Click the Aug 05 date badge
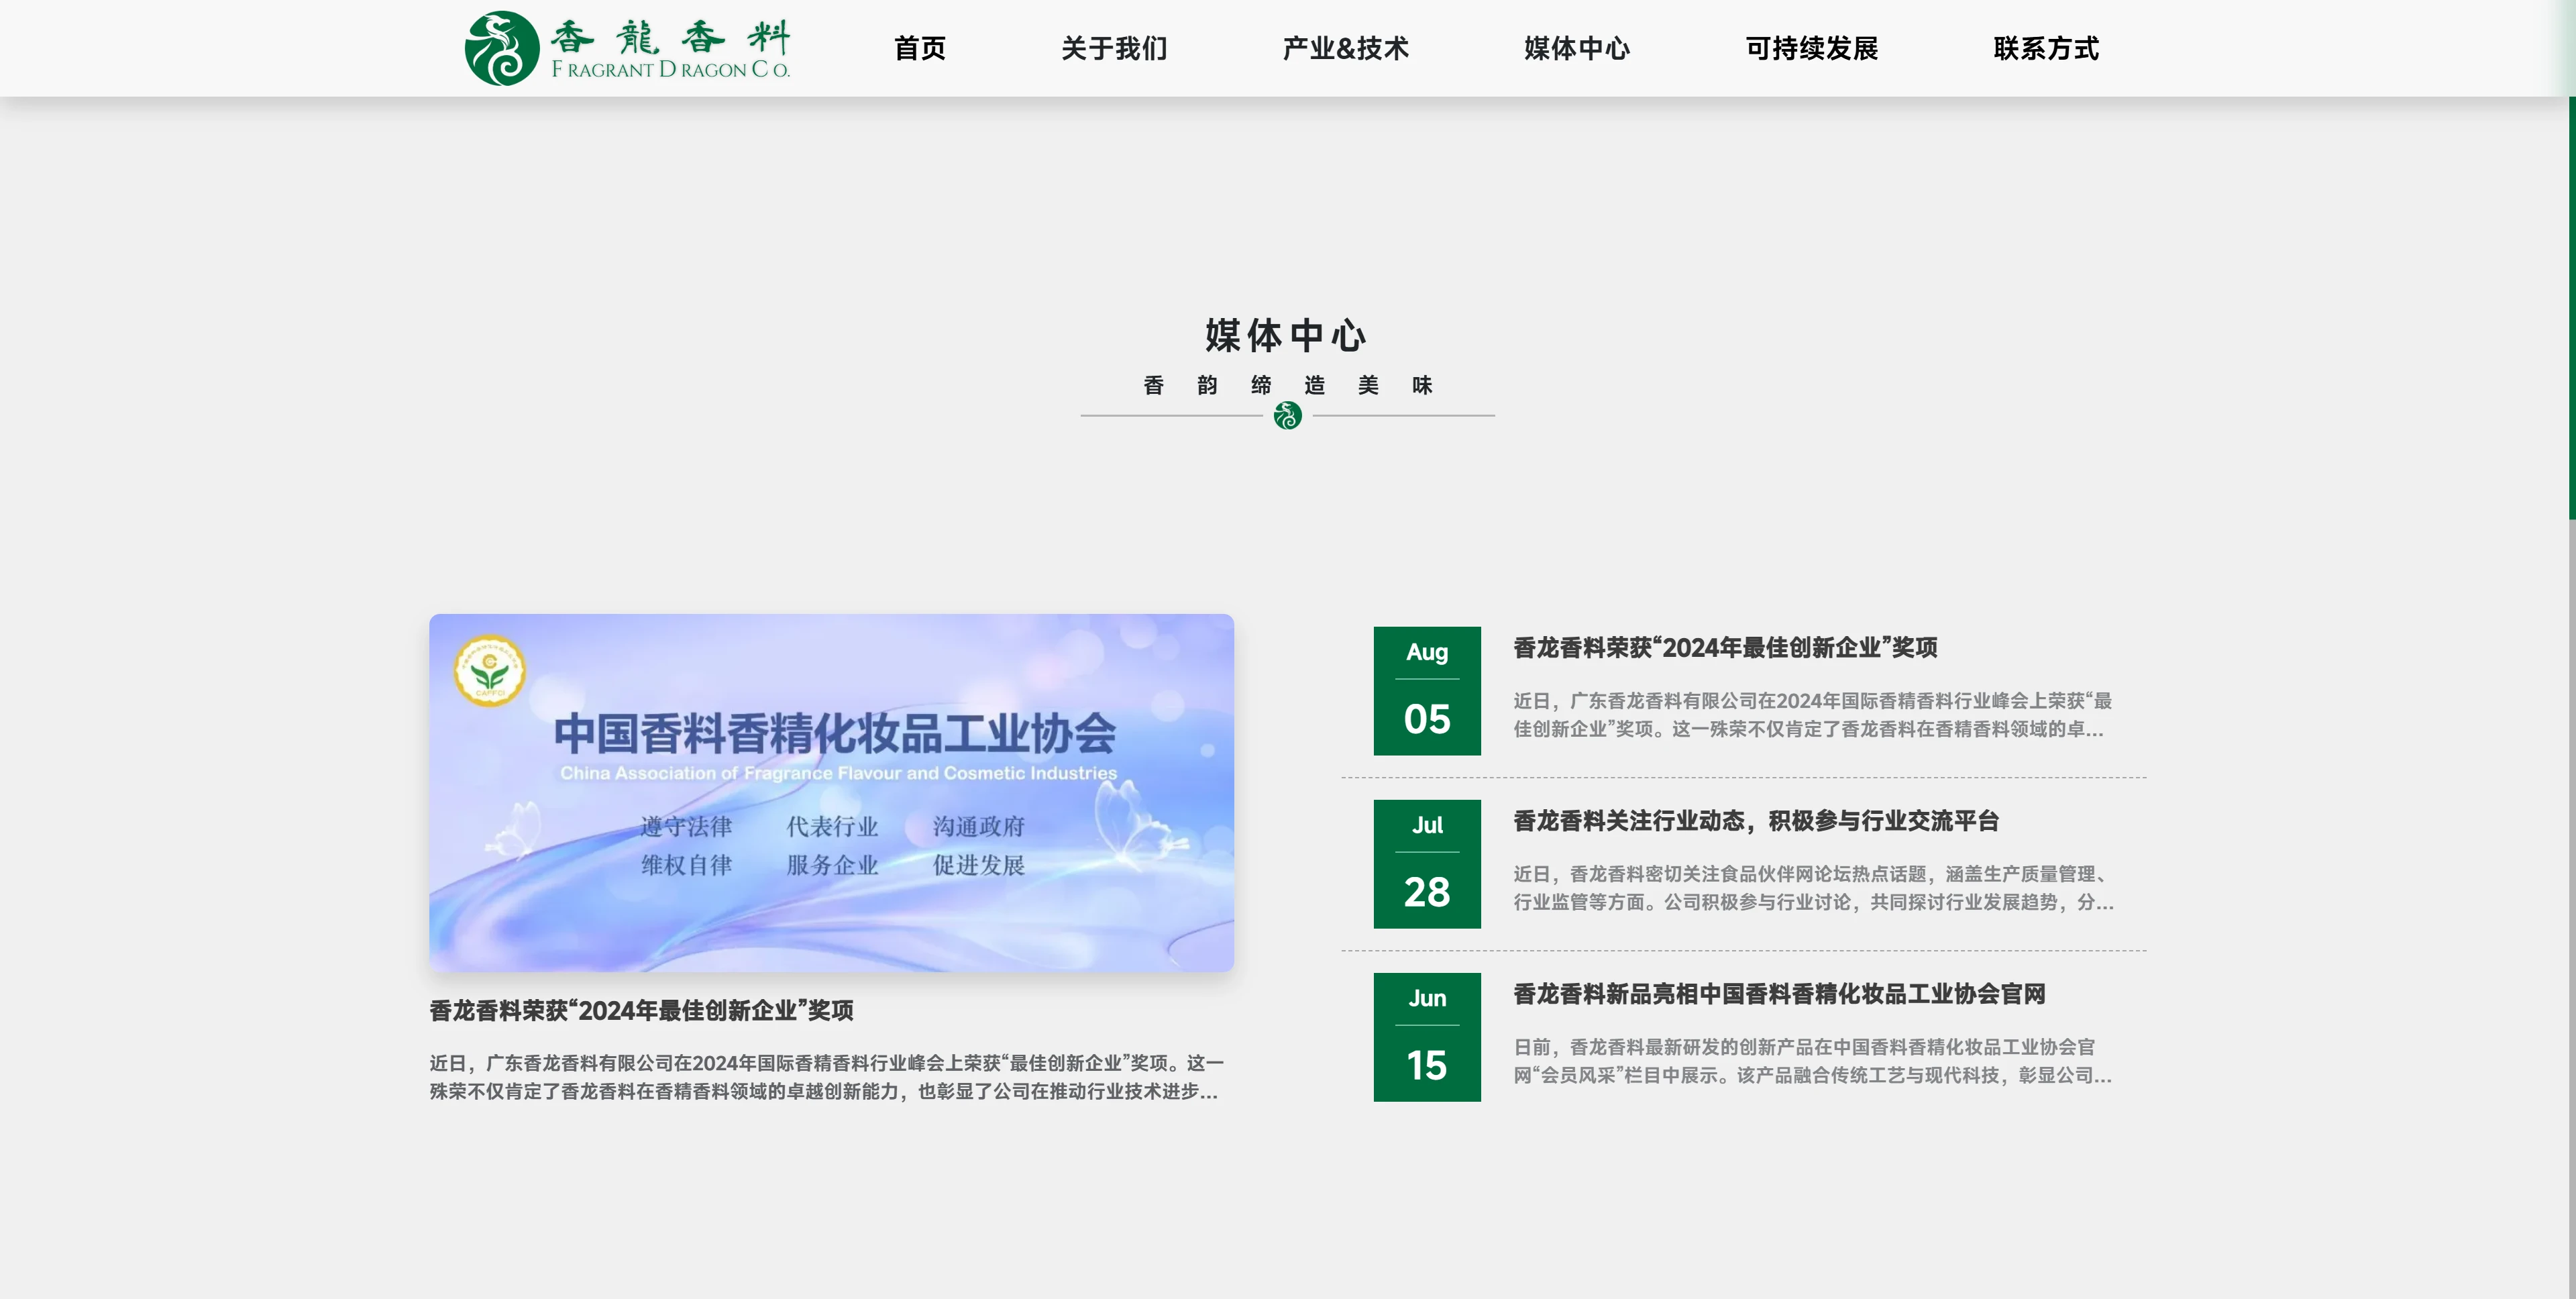Image resolution: width=2576 pixels, height=1299 pixels. point(1426,691)
